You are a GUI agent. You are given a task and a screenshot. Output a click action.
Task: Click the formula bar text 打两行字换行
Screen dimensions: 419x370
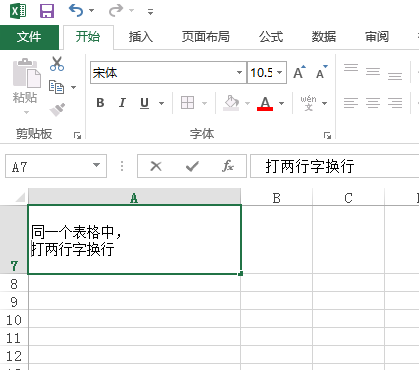[x=310, y=166]
